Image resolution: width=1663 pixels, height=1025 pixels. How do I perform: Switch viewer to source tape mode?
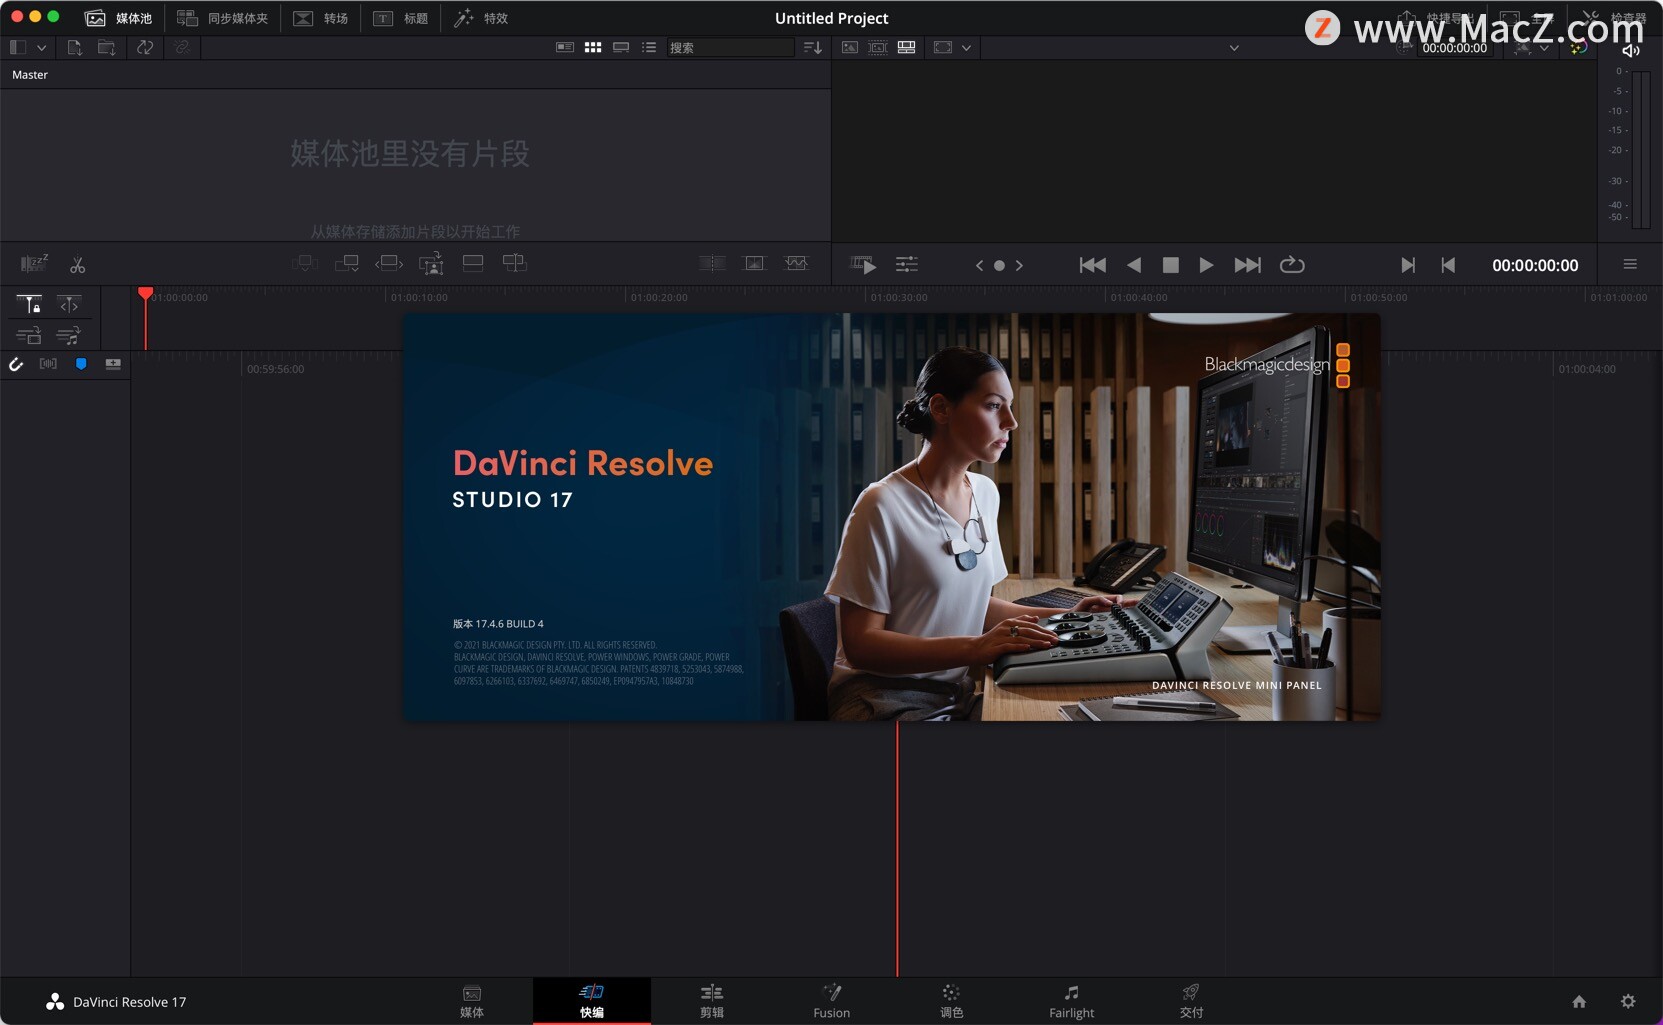pyautogui.click(x=878, y=47)
